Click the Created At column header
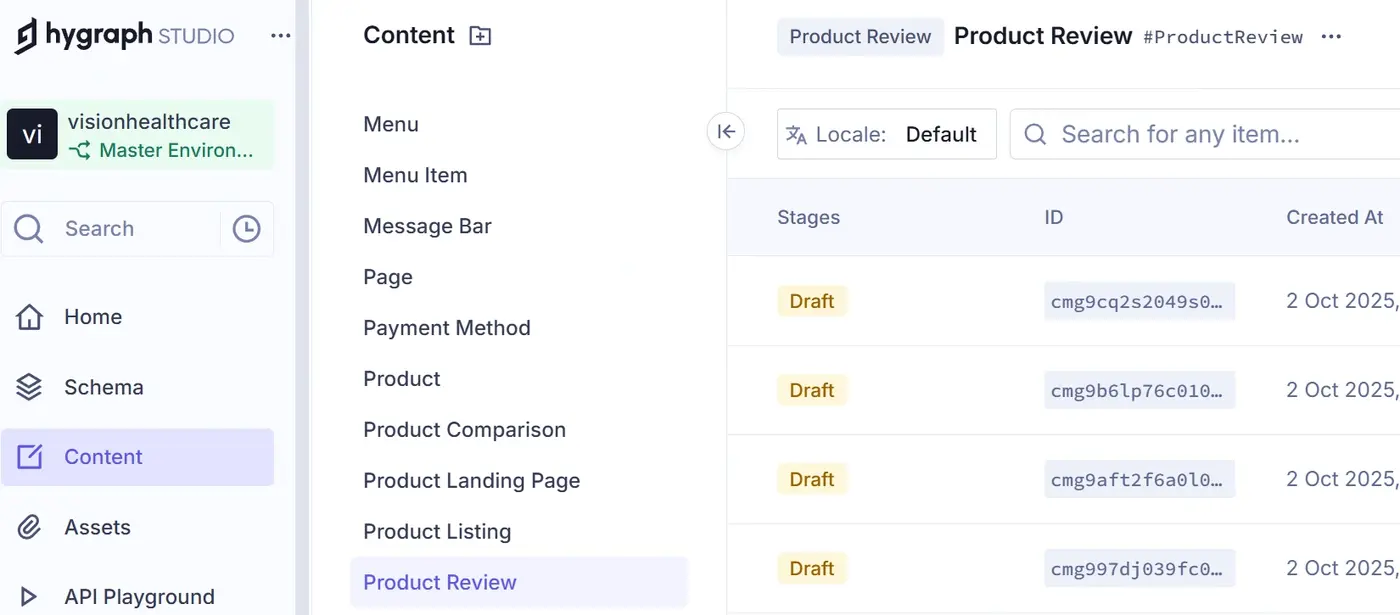This screenshot has height=615, width=1400. 1335,217
